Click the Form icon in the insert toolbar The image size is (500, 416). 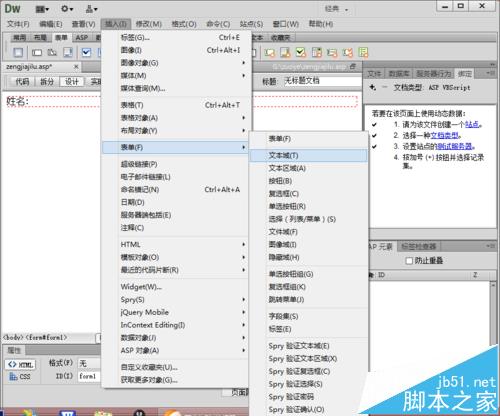coord(18,52)
